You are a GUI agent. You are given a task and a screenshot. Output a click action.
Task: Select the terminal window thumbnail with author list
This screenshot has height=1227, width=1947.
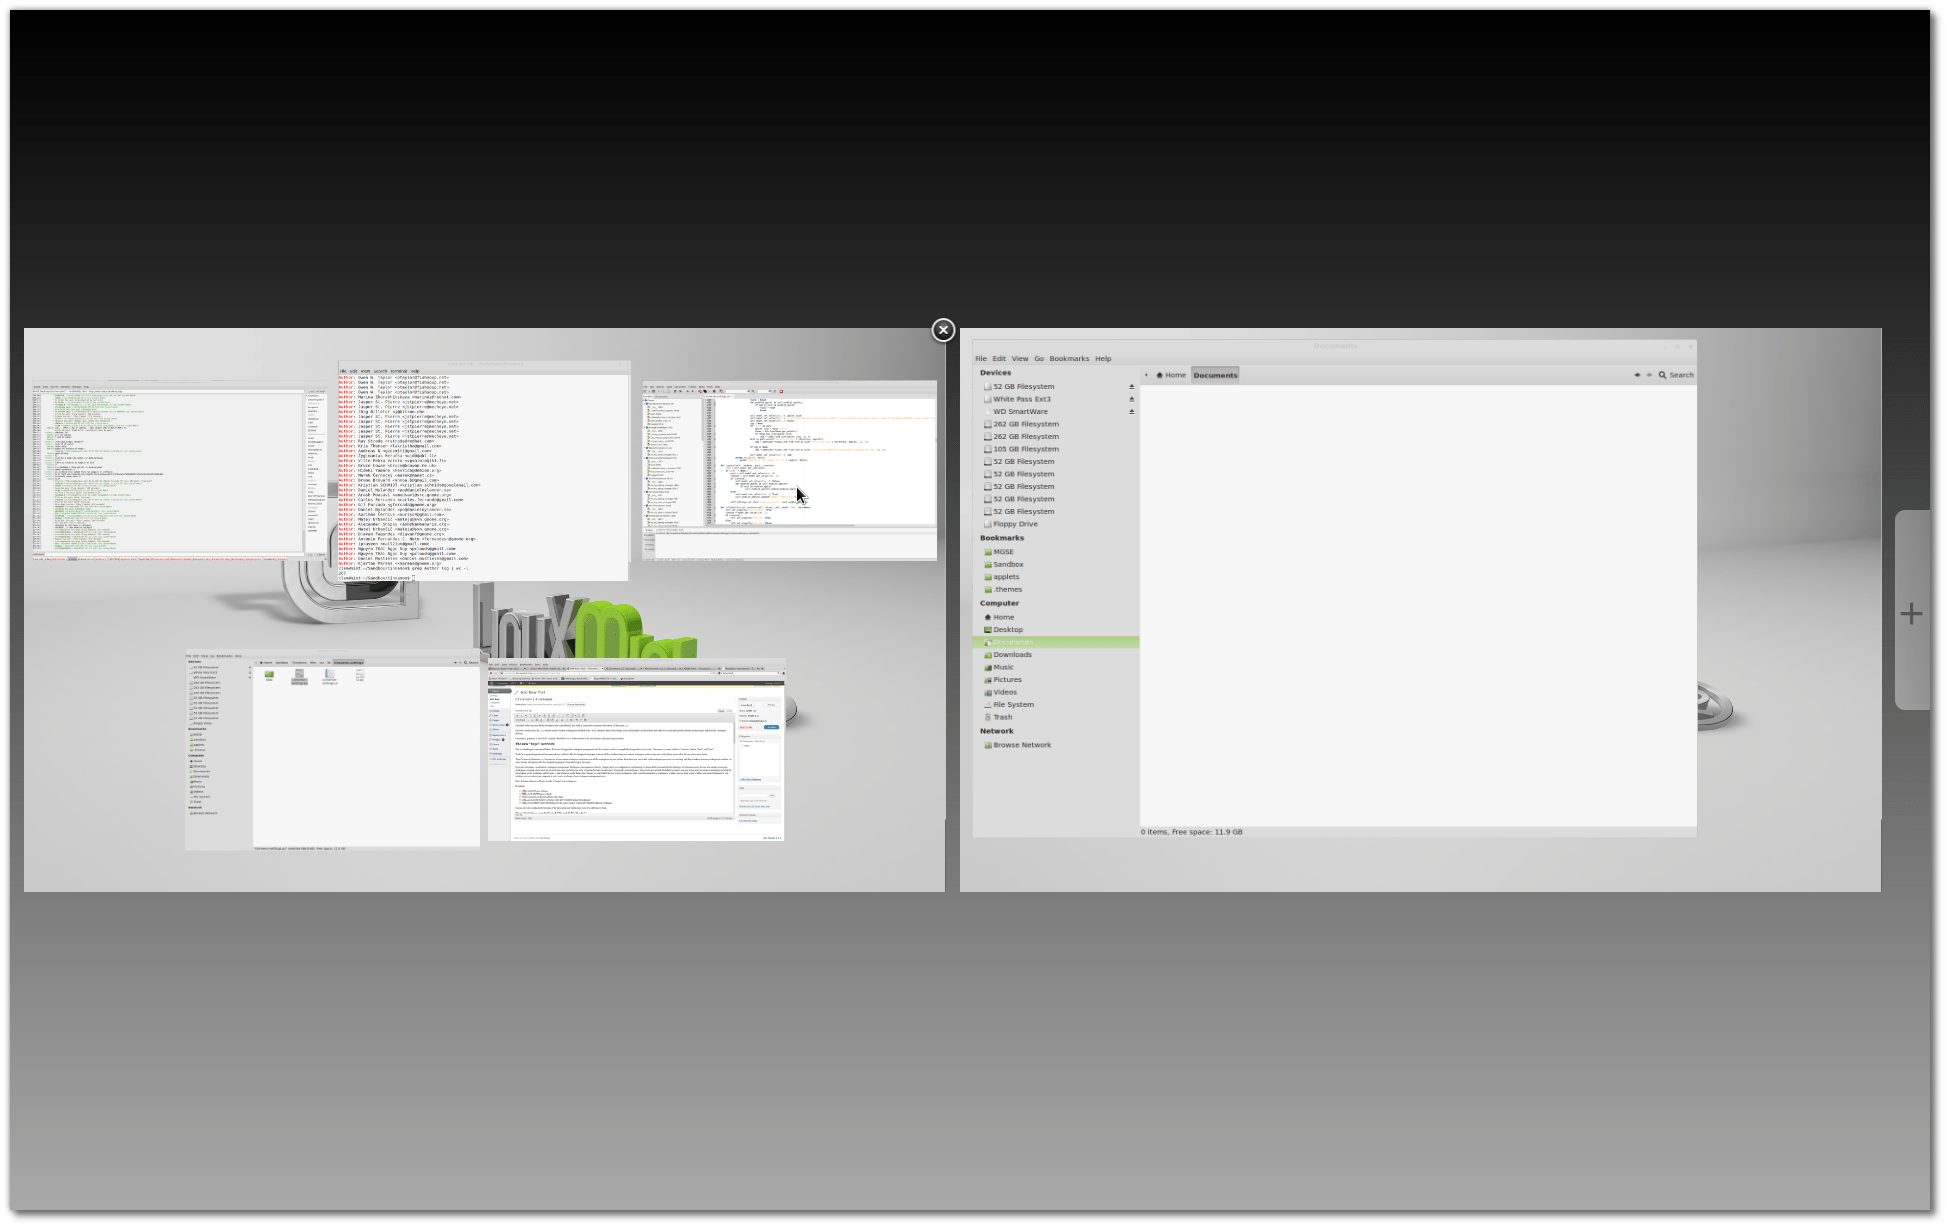click(x=484, y=470)
